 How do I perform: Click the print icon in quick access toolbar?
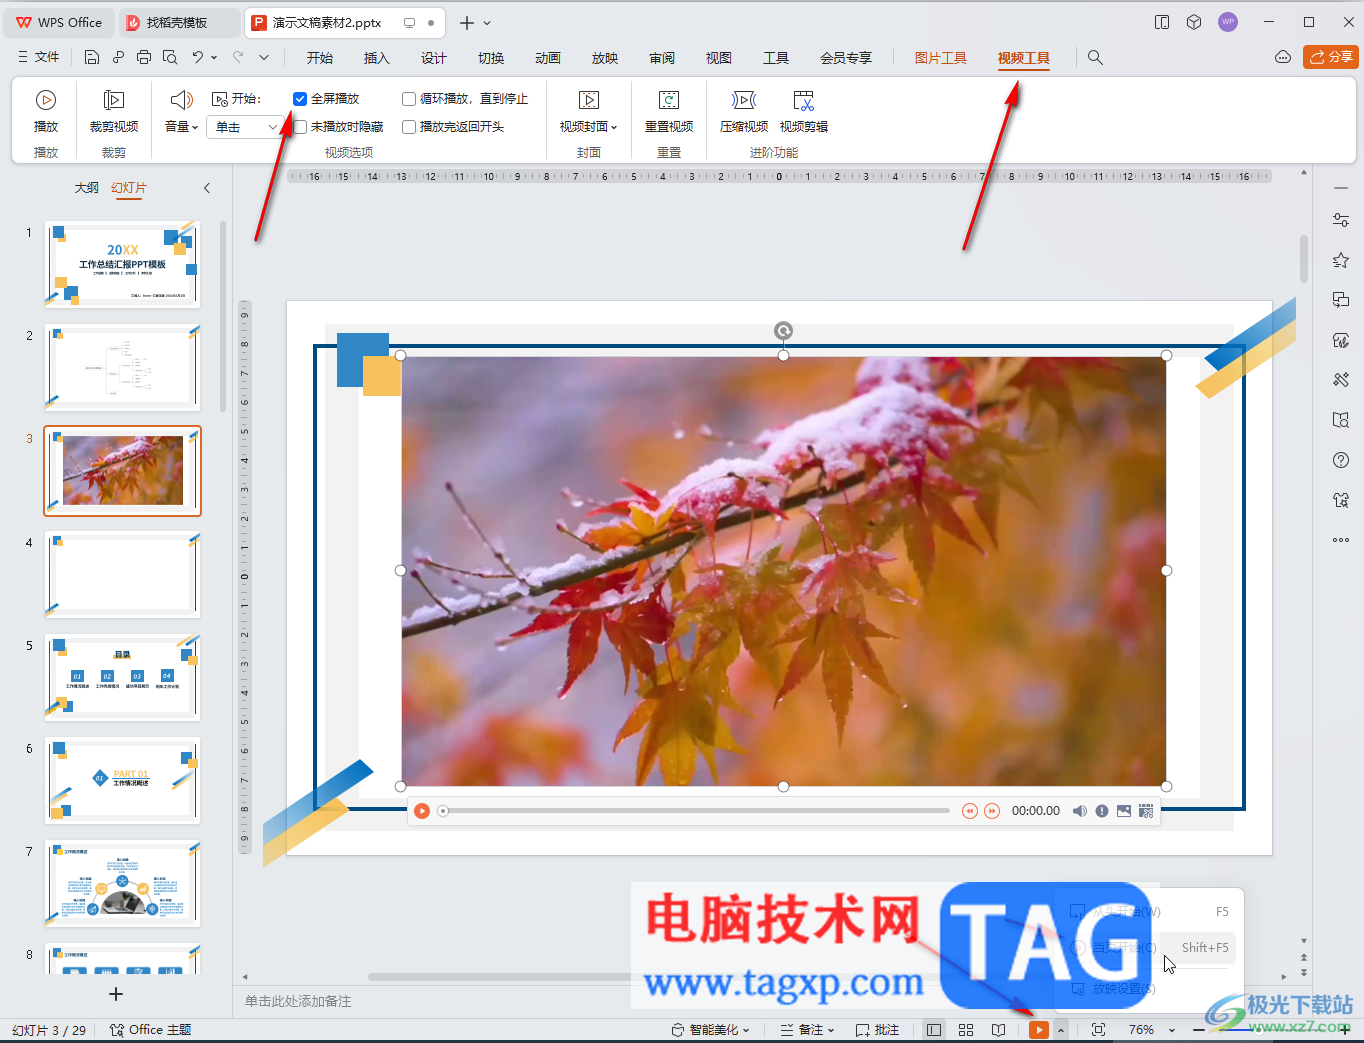click(144, 57)
